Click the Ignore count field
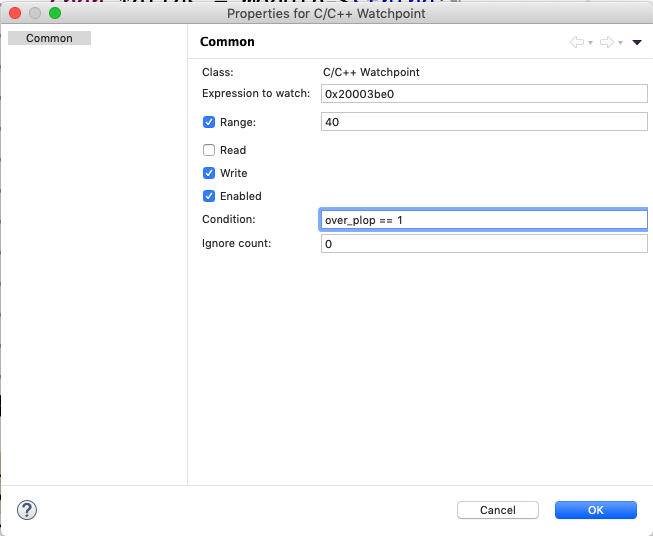 [x=484, y=244]
